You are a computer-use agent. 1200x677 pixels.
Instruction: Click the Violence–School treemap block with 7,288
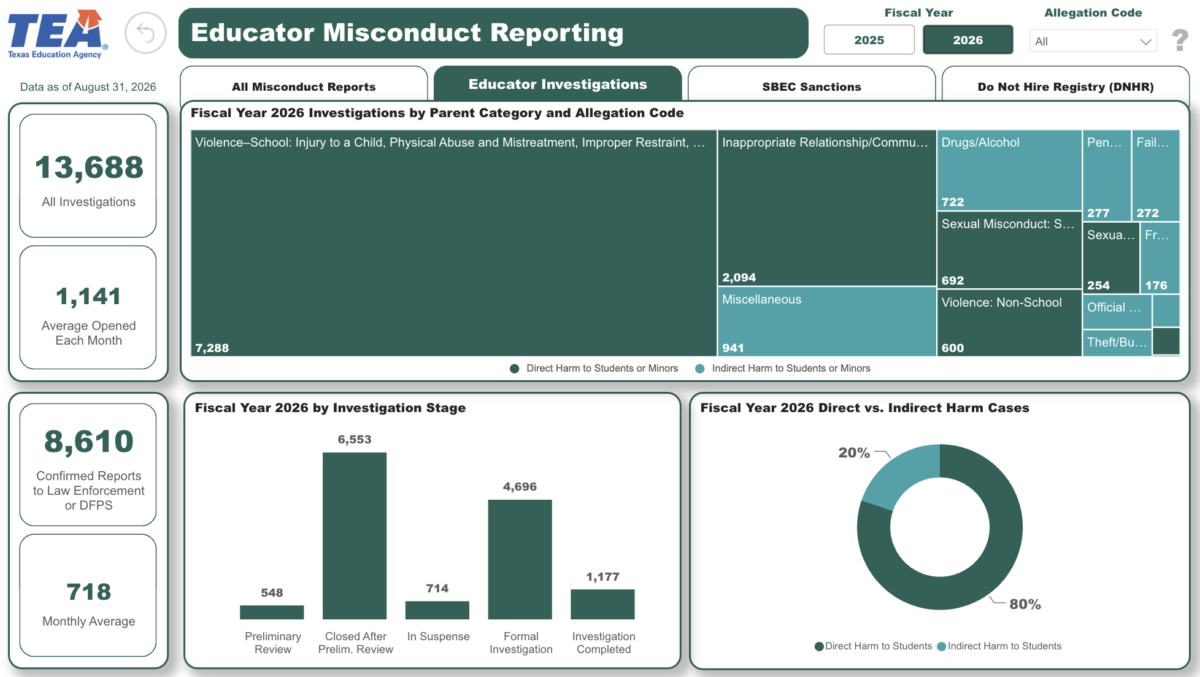point(454,243)
